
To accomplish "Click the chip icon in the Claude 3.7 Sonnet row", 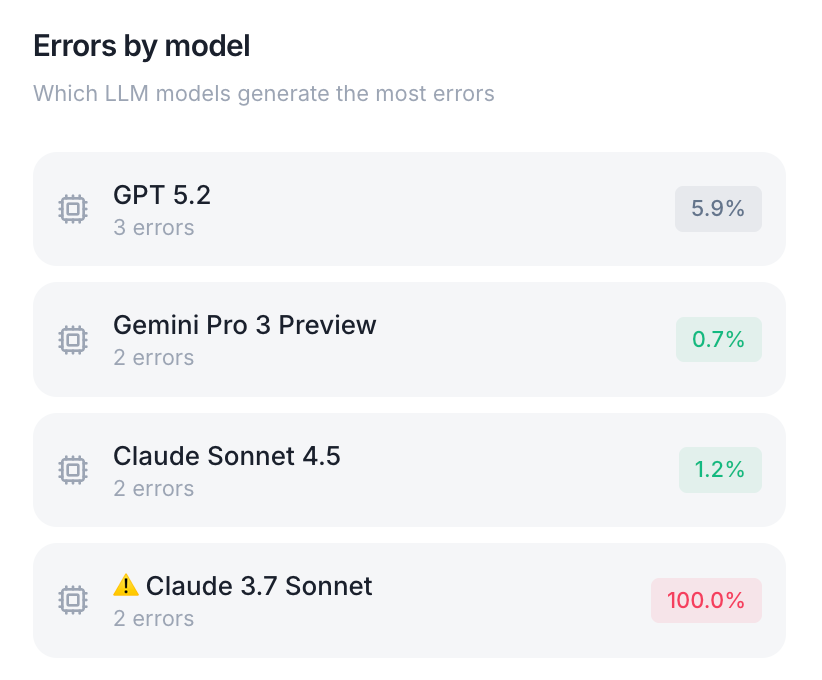I will pos(72,600).
